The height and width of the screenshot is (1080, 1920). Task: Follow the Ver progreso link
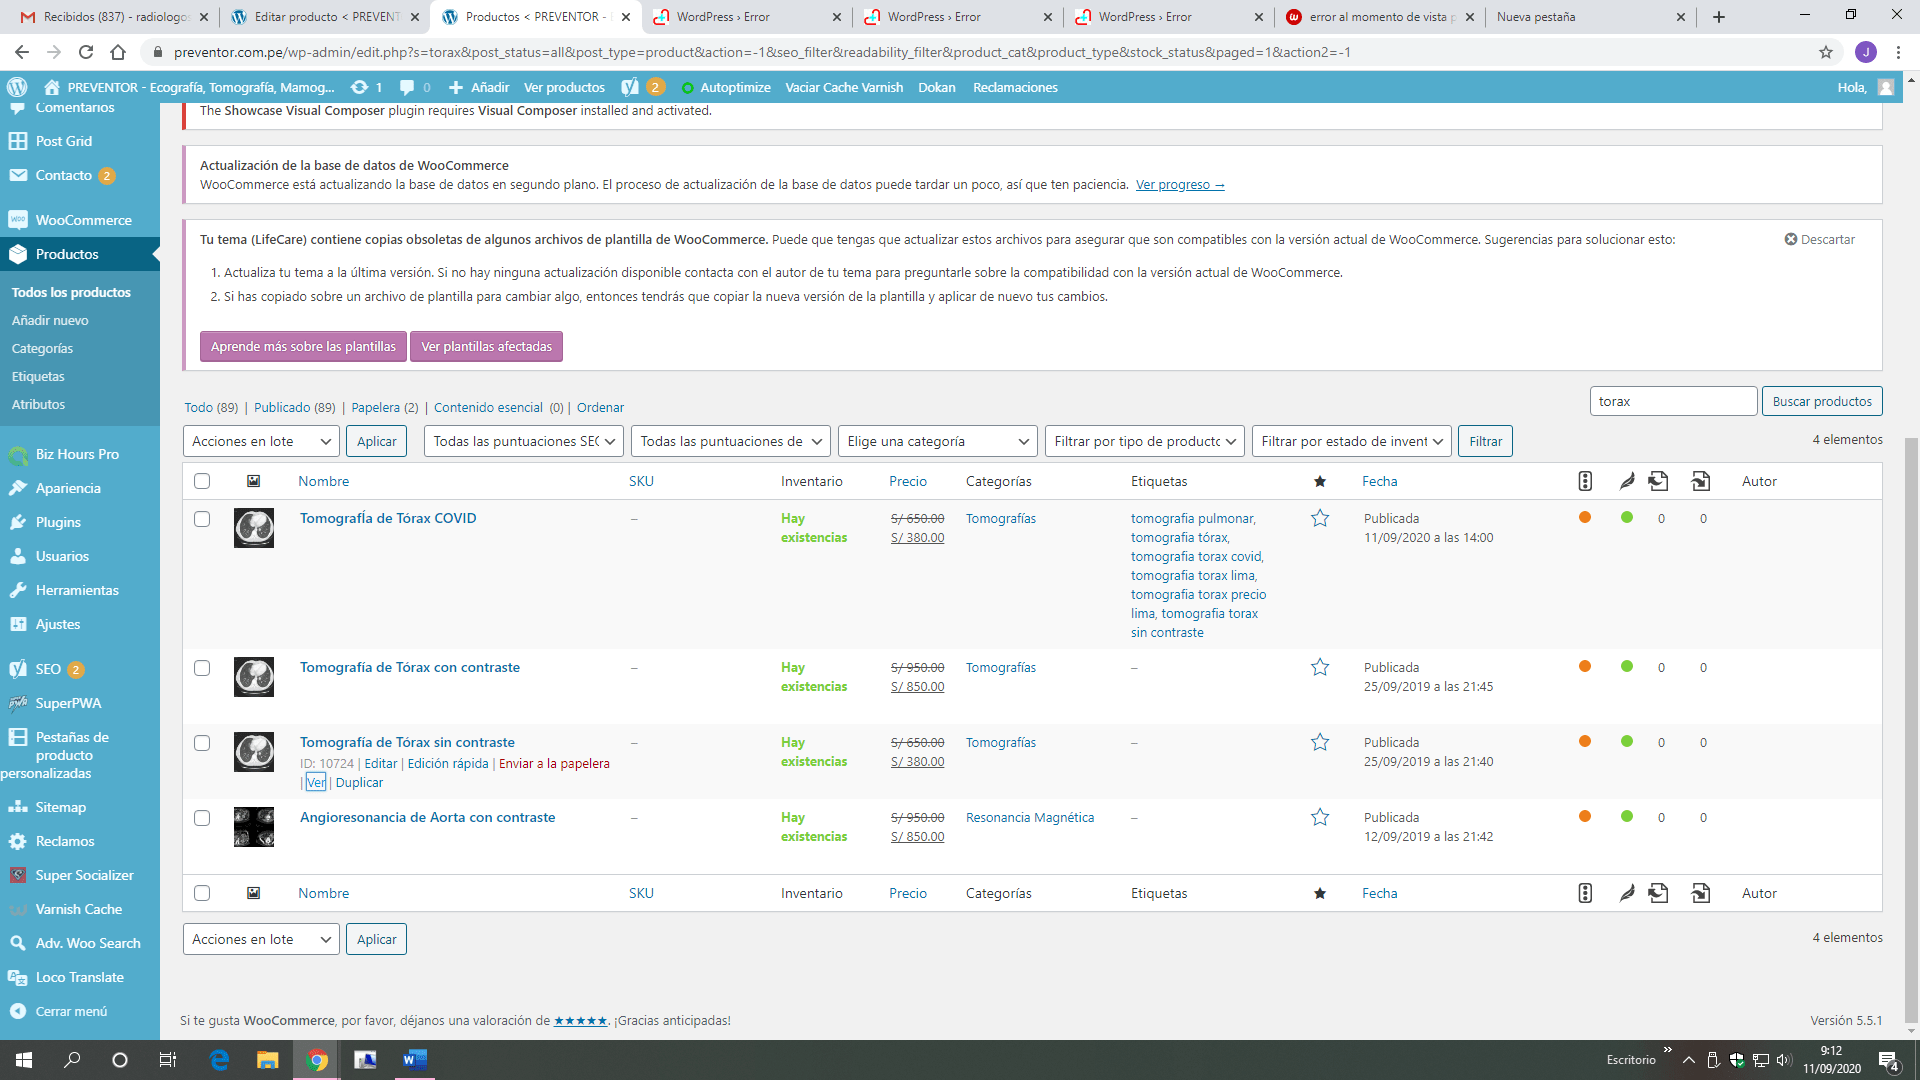click(x=1180, y=184)
